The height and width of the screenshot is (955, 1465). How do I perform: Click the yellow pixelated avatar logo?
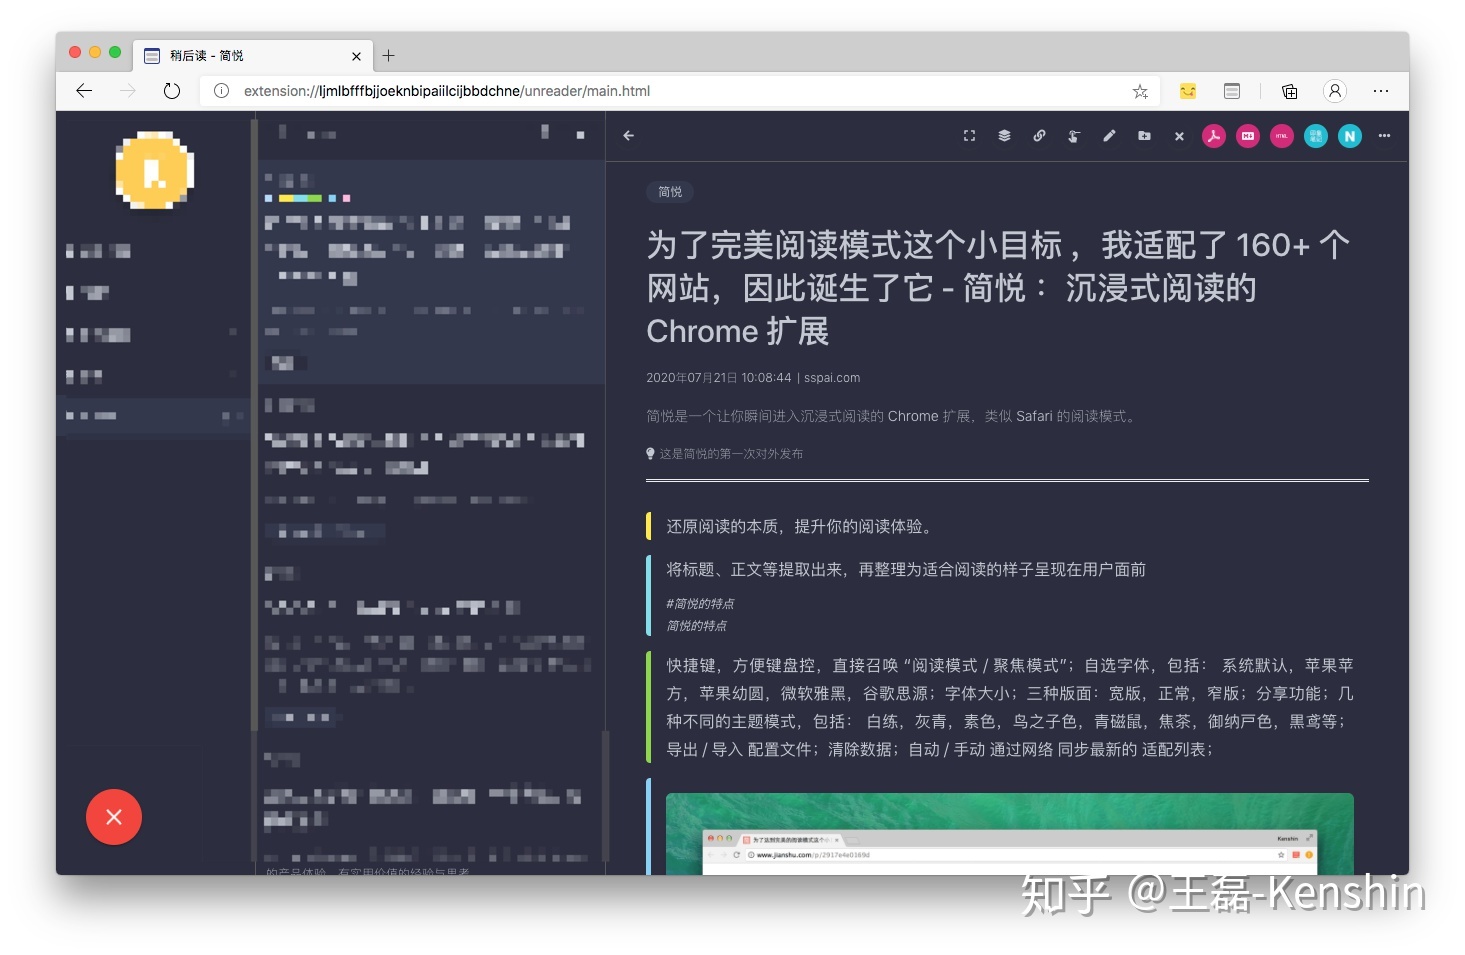click(x=155, y=171)
